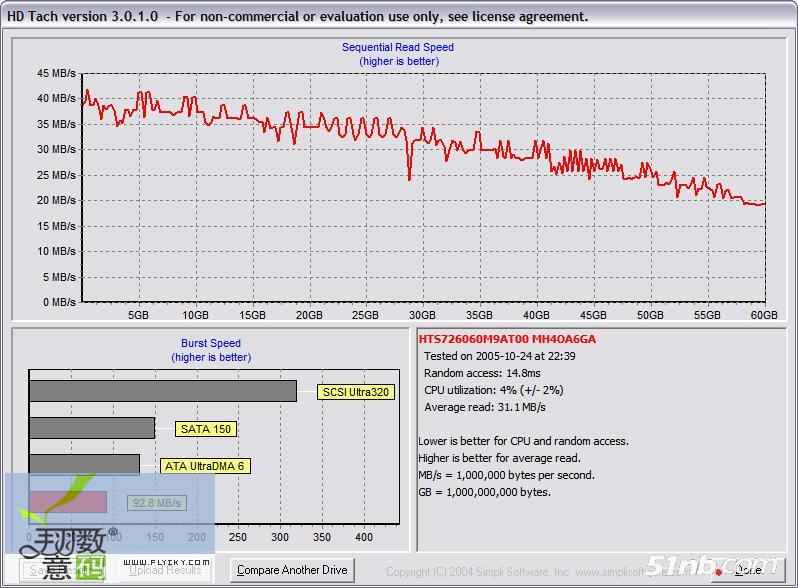This screenshot has height=588, width=798.
Task: Click the SCSI Ultra320 label
Action: pos(356,392)
